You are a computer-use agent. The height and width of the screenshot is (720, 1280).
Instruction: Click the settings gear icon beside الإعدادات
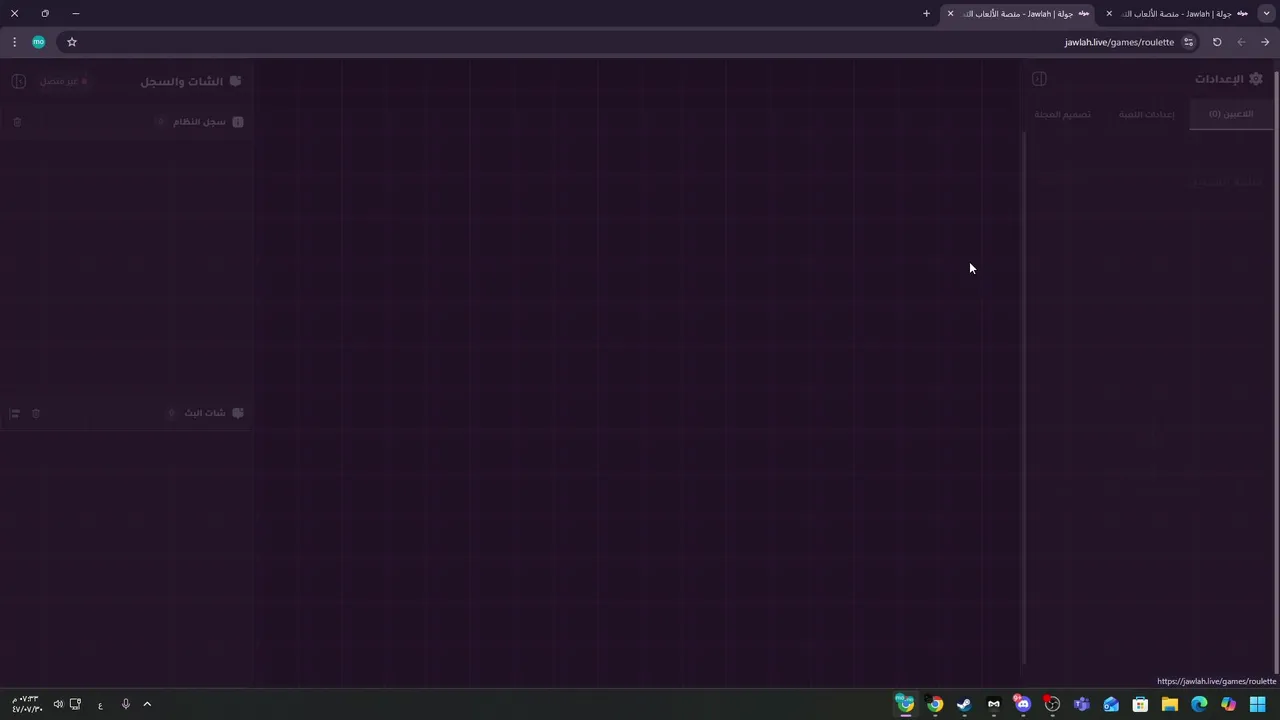coord(1256,79)
